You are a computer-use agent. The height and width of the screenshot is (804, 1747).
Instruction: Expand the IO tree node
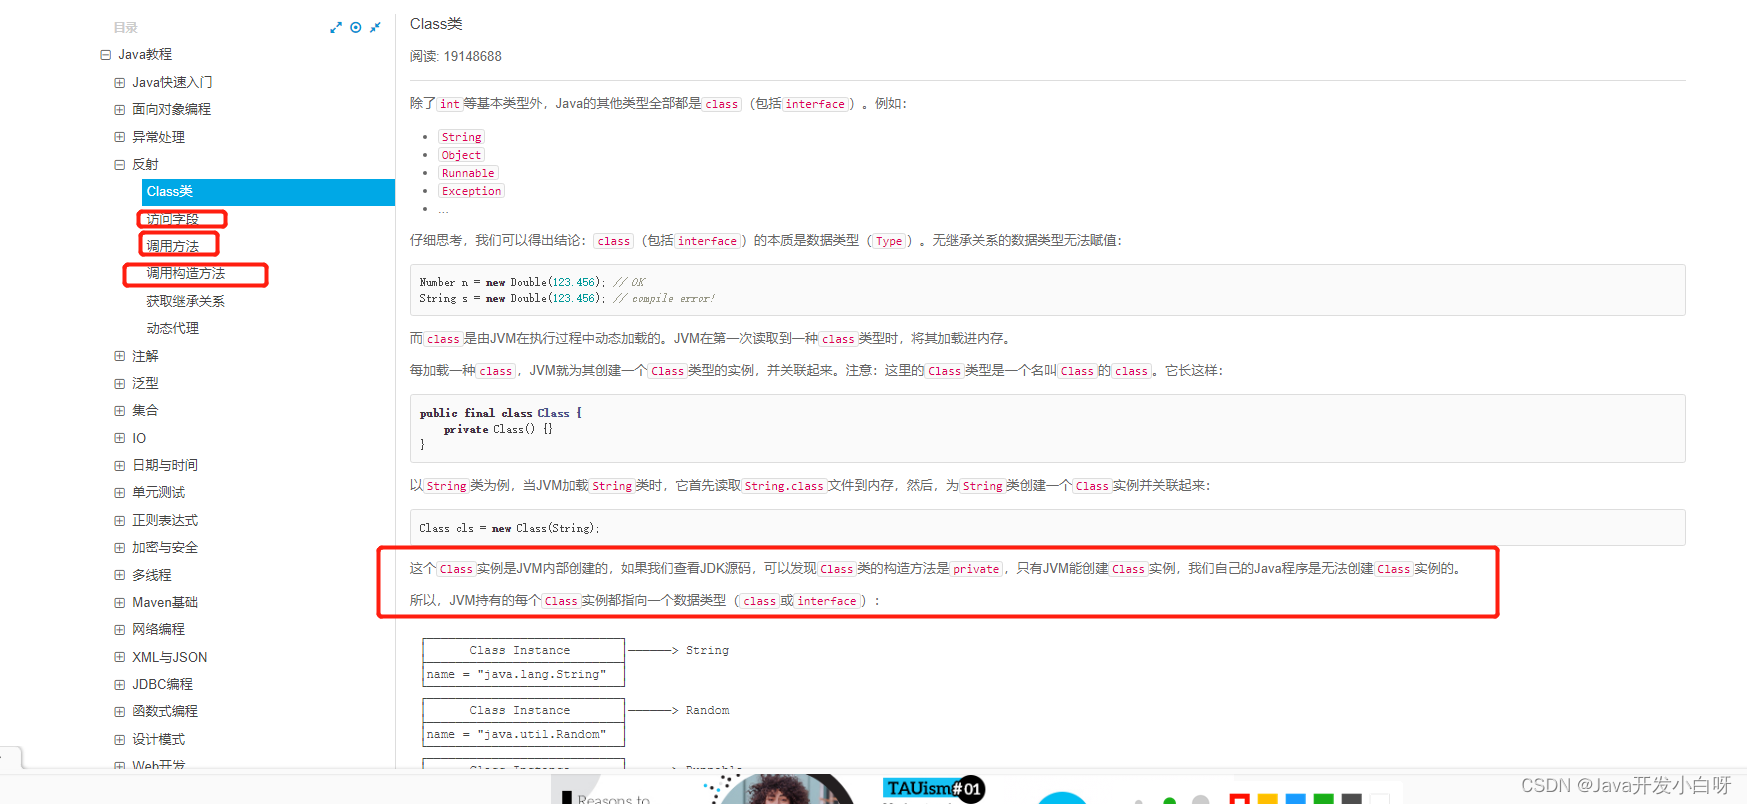pyautogui.click(x=119, y=438)
